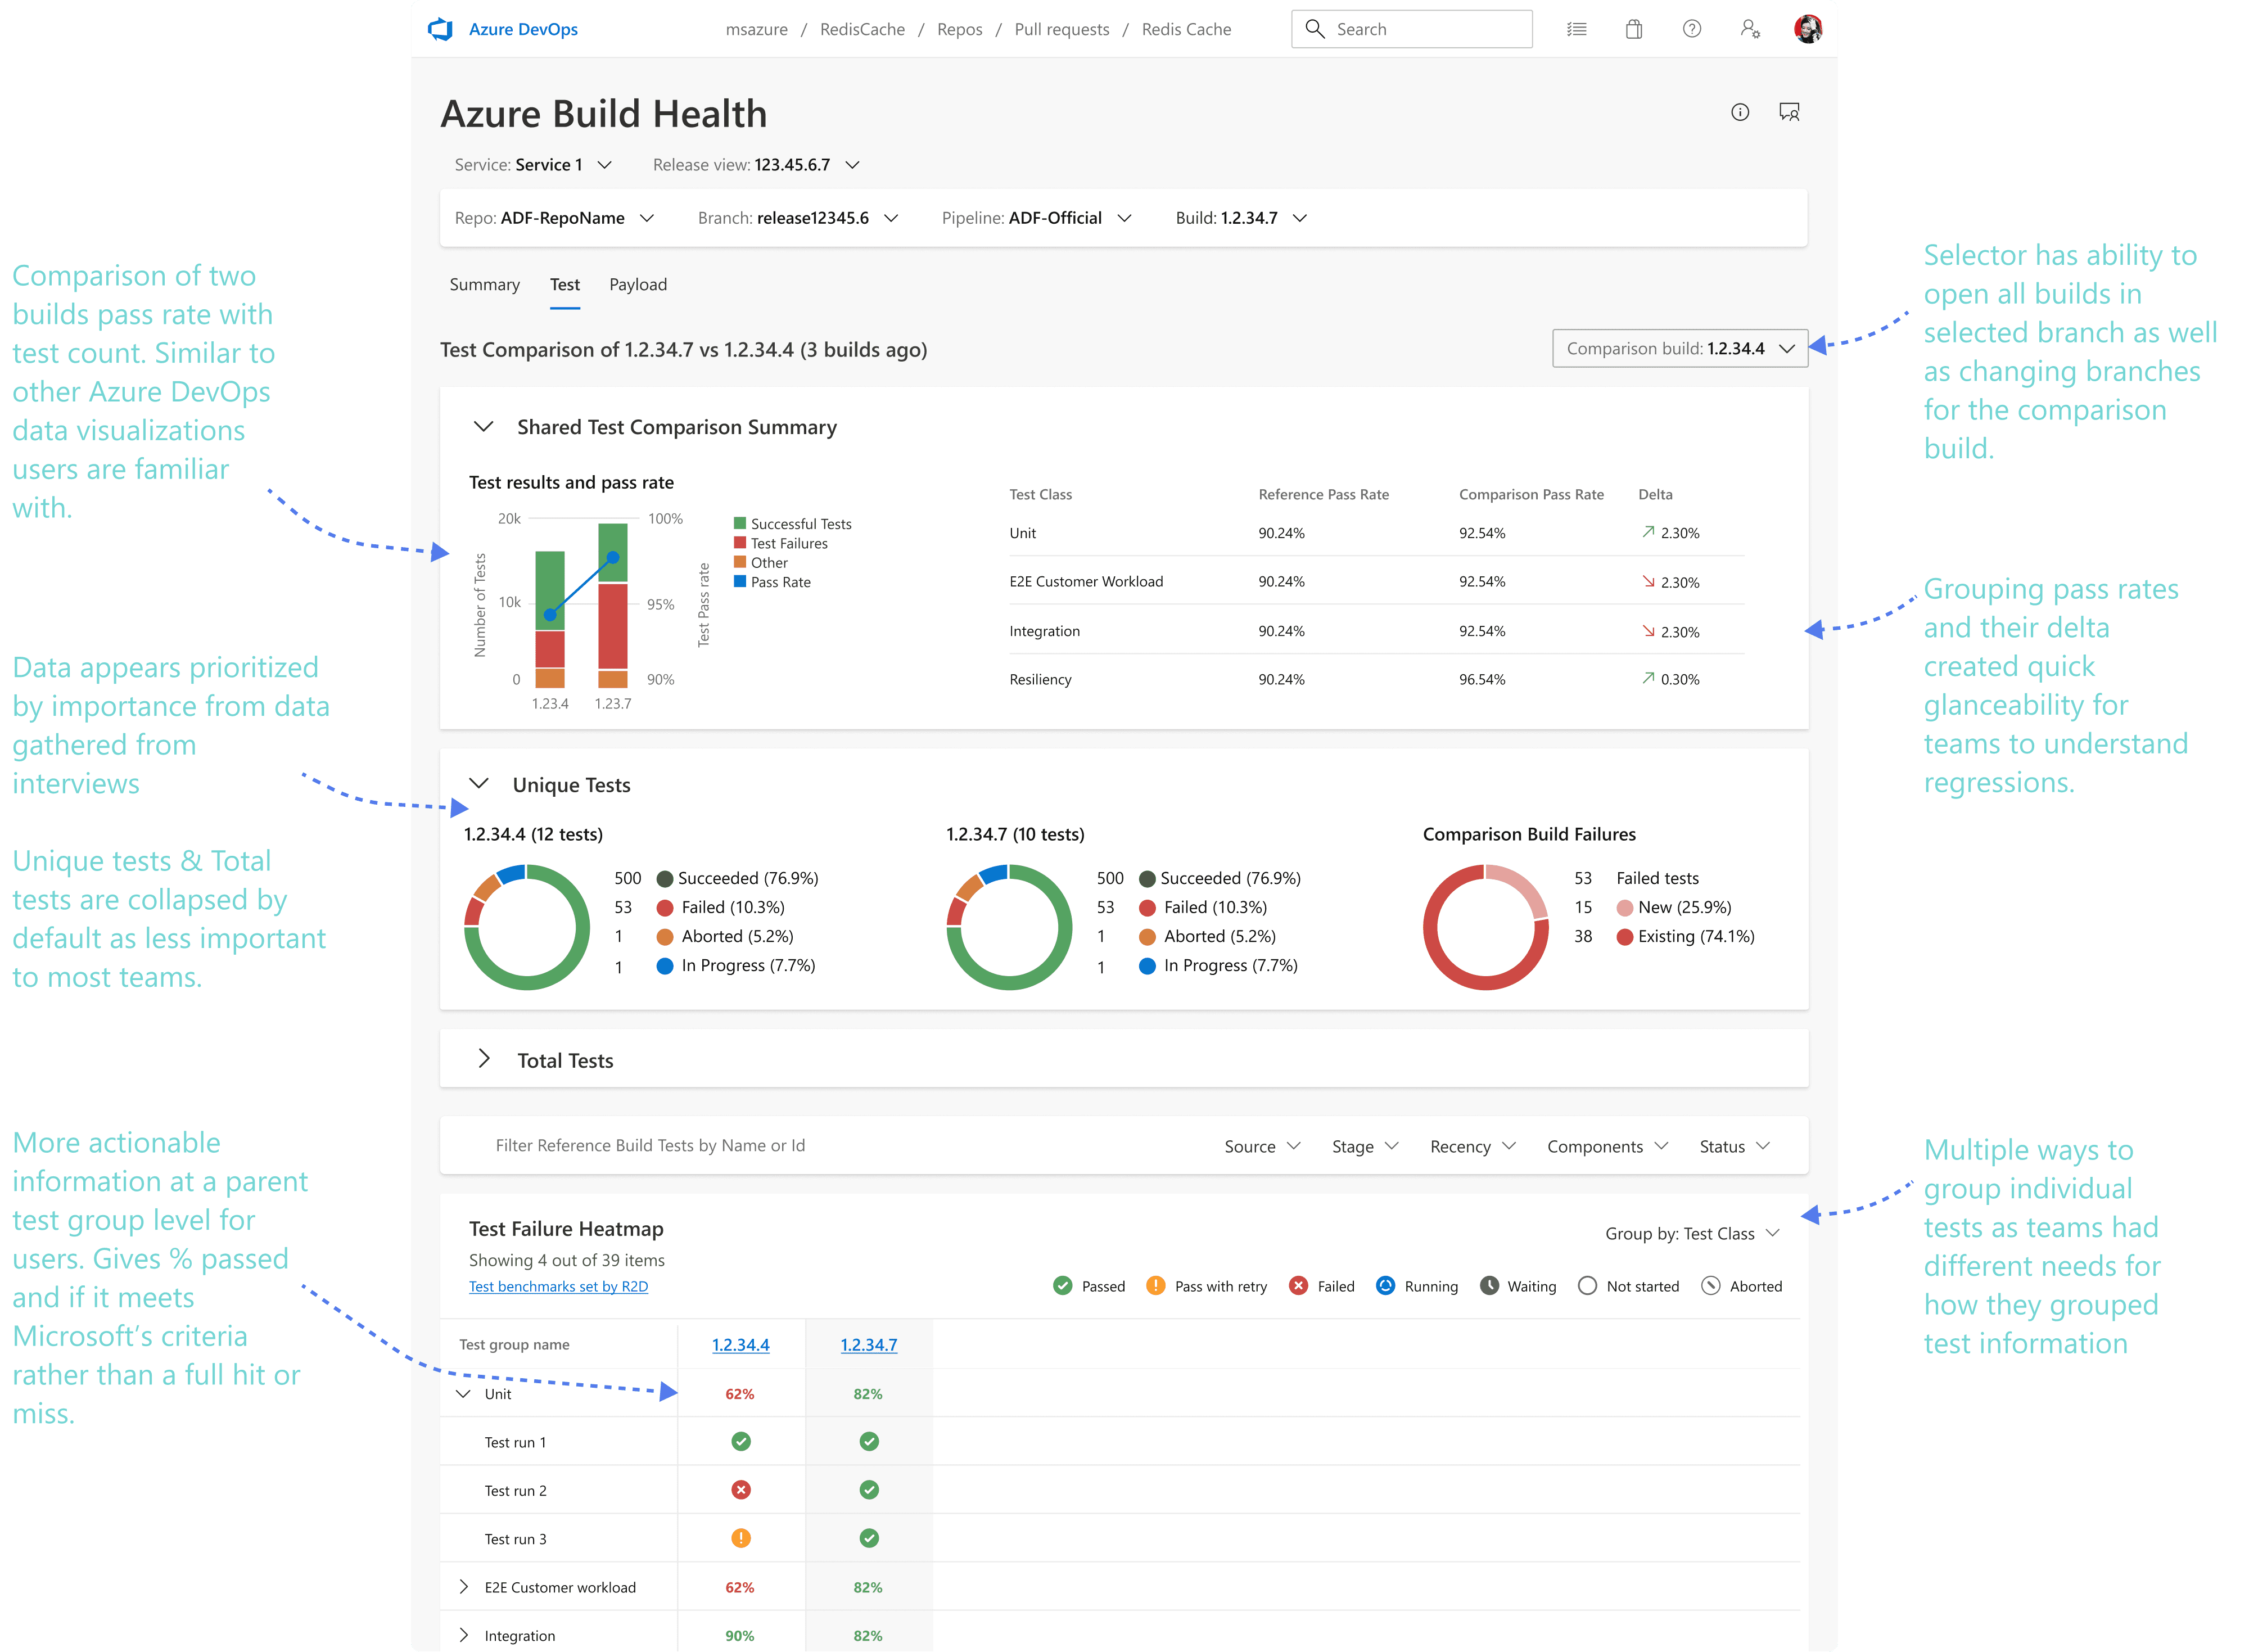This screenshot has height=1652, width=2249.
Task: Collapse the Shared Test Comparison Summary section
Action: (x=484, y=427)
